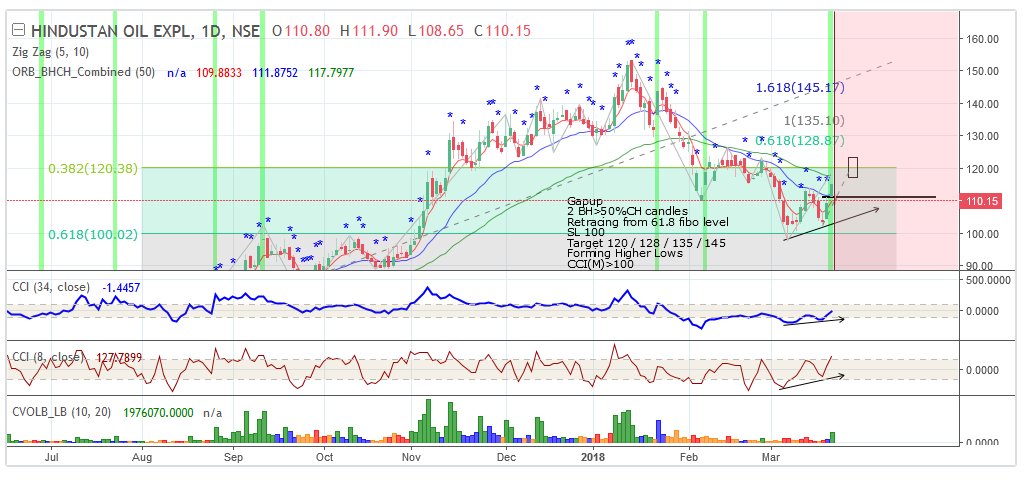Select the 'CCI(M)>100' annotation line
Viewport: 1024px width, 482px height.
[x=600, y=264]
